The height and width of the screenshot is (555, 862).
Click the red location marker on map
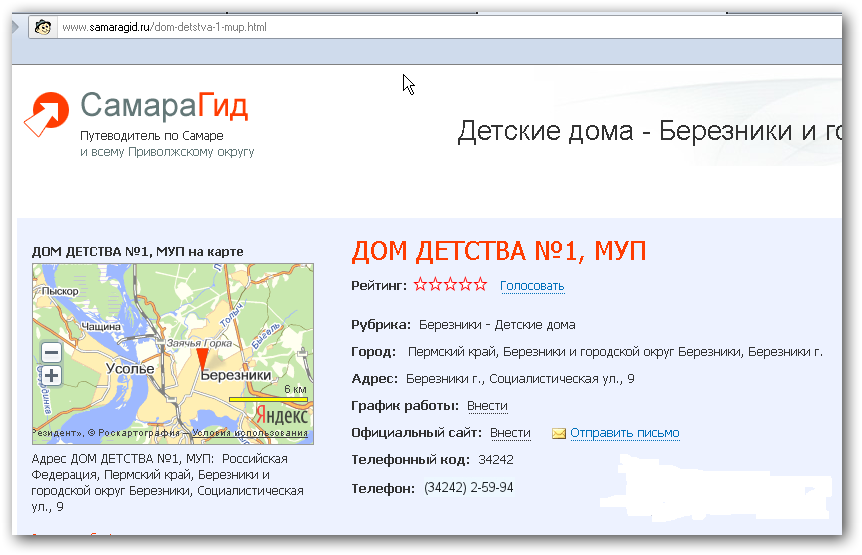(201, 359)
